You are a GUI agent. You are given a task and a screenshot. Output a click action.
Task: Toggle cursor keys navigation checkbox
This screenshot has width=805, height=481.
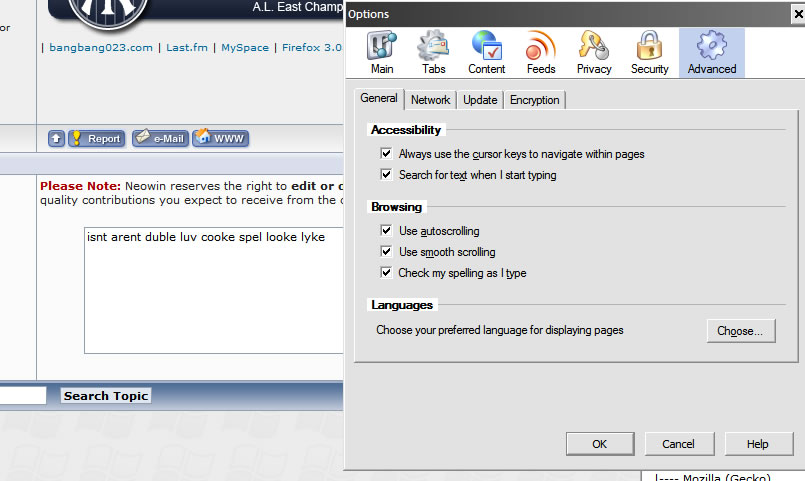point(386,153)
